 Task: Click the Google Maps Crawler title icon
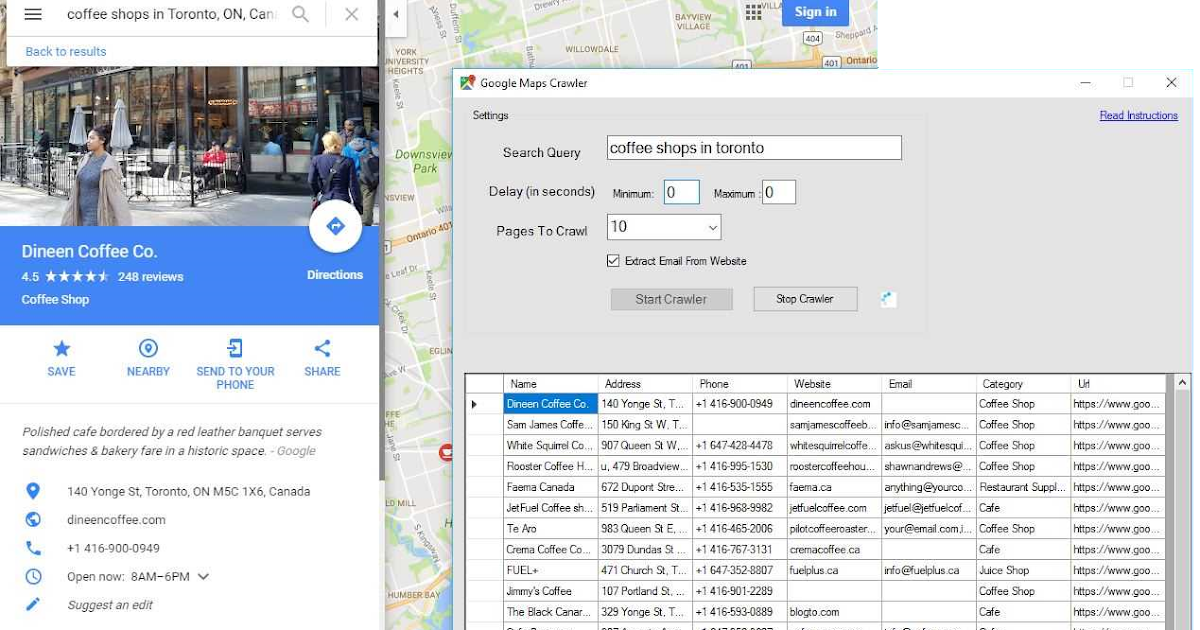(x=467, y=83)
